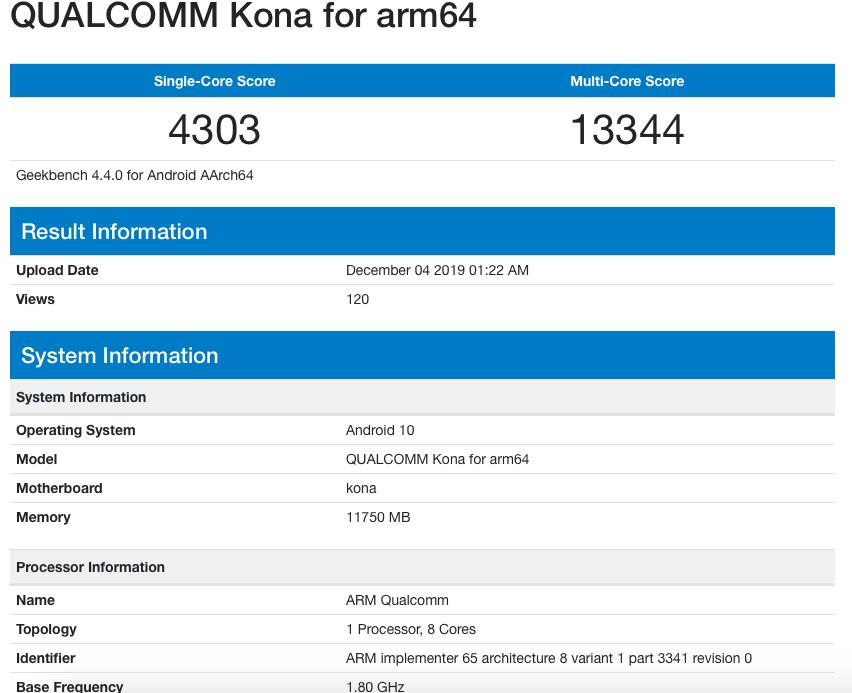
Task: Click the QUALCOMM Kona for arm64 page title
Action: [243, 15]
